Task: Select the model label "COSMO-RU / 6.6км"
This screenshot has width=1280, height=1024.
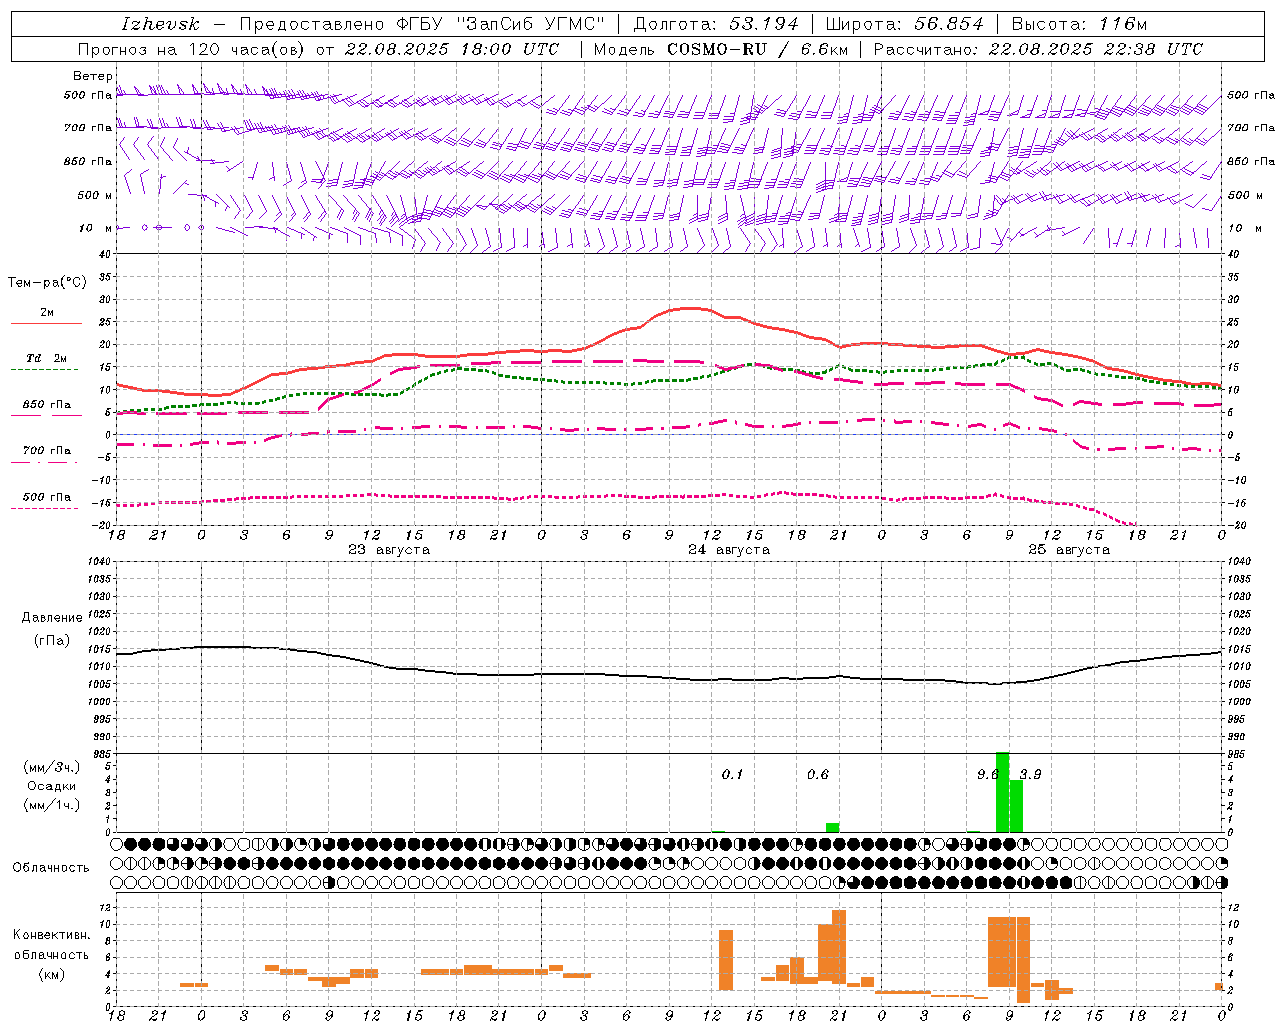Action: (x=758, y=49)
